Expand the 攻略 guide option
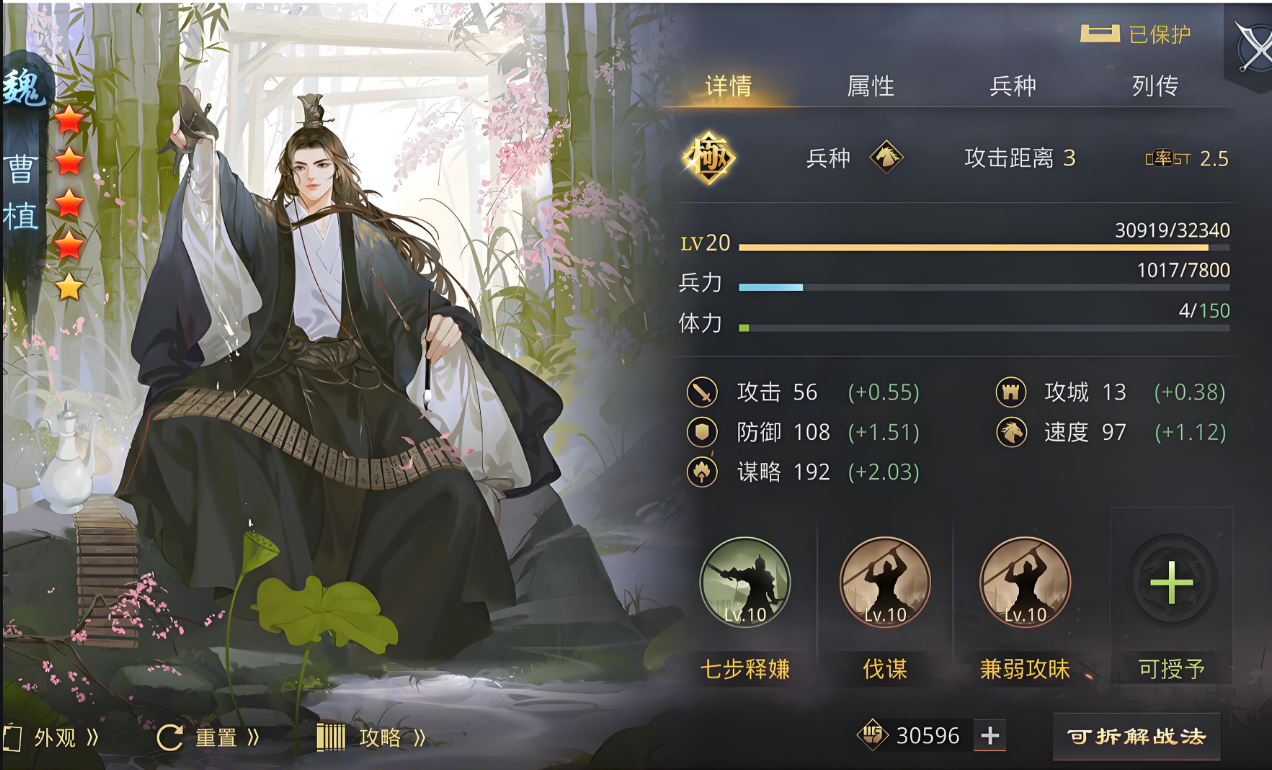1272x770 pixels. coord(372,738)
